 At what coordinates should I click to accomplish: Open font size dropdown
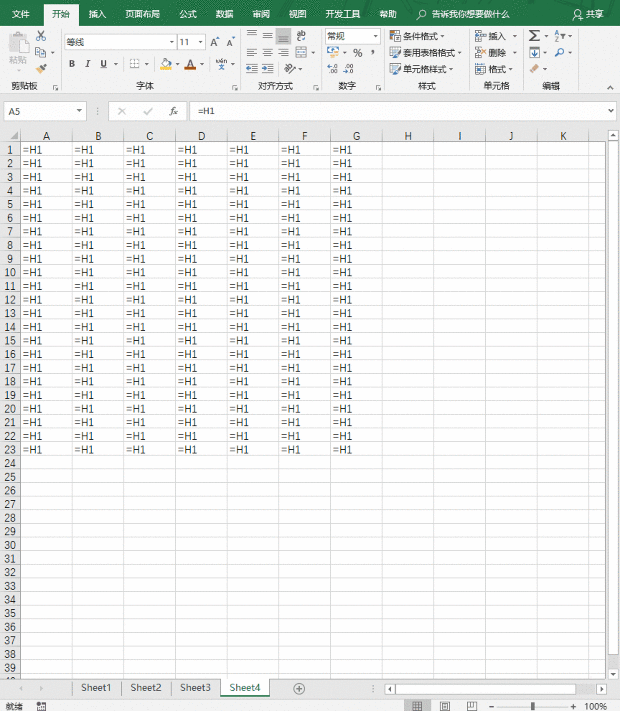point(200,42)
